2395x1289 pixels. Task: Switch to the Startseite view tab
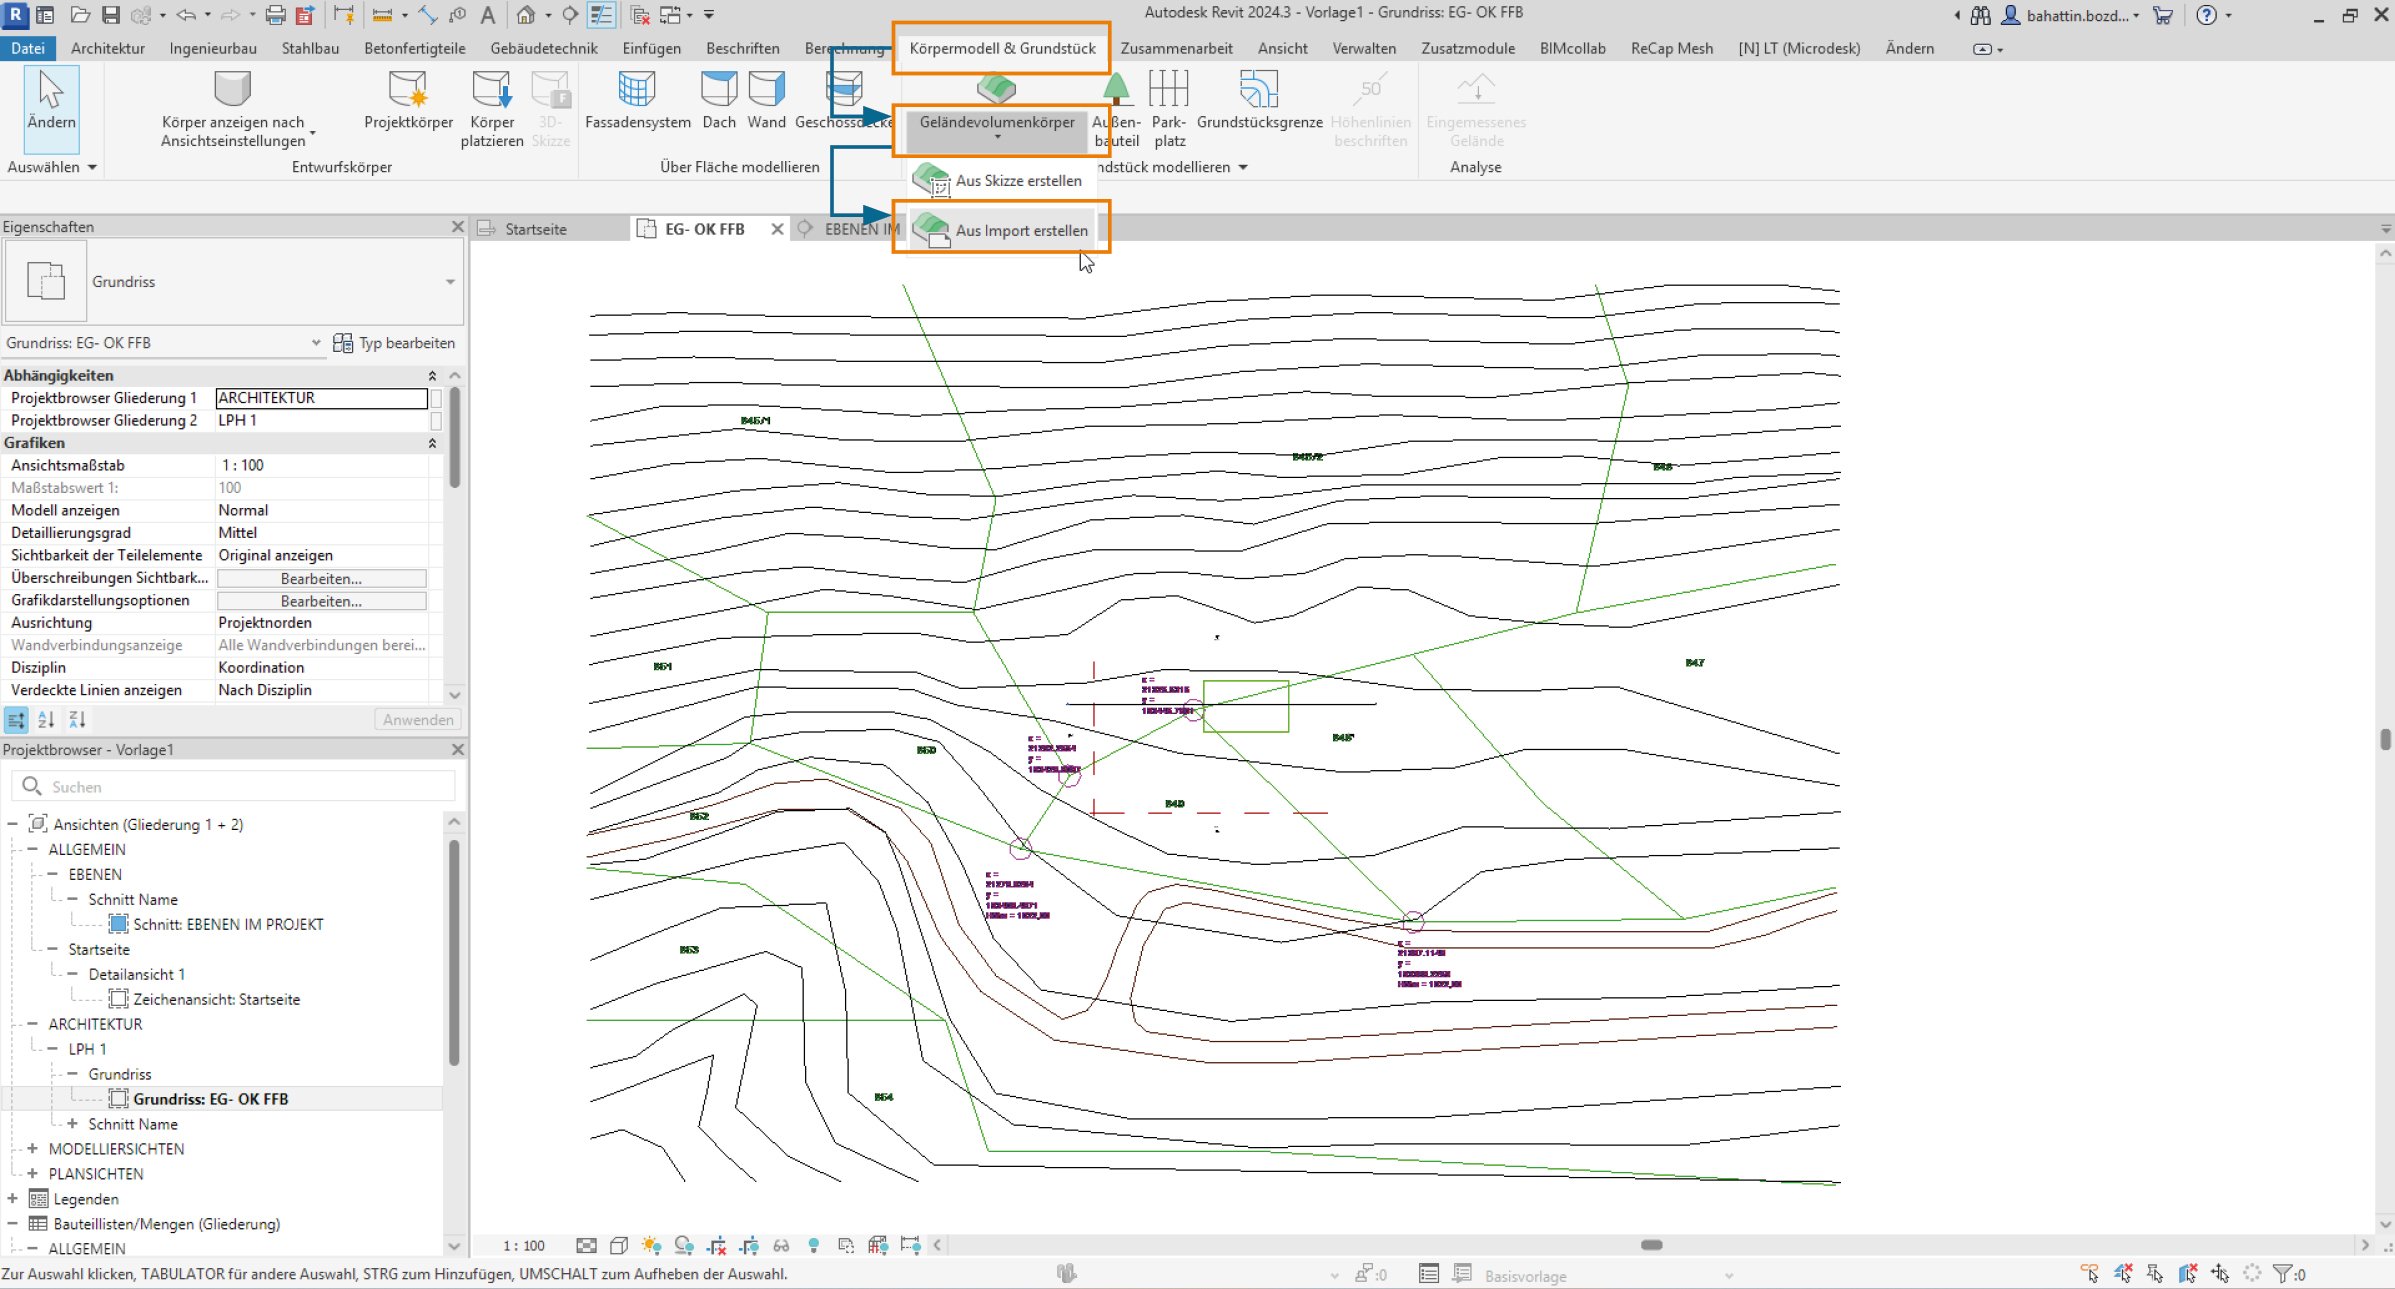pyautogui.click(x=536, y=229)
